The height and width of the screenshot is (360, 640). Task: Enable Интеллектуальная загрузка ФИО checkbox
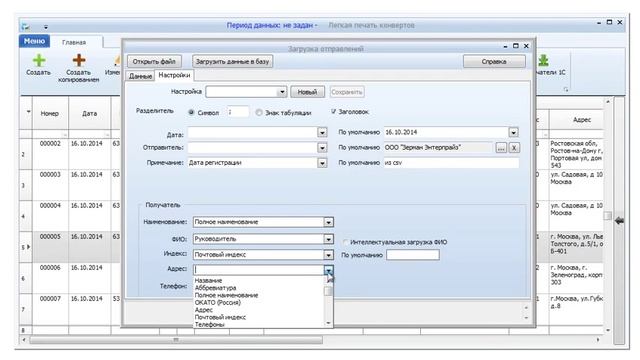345,242
